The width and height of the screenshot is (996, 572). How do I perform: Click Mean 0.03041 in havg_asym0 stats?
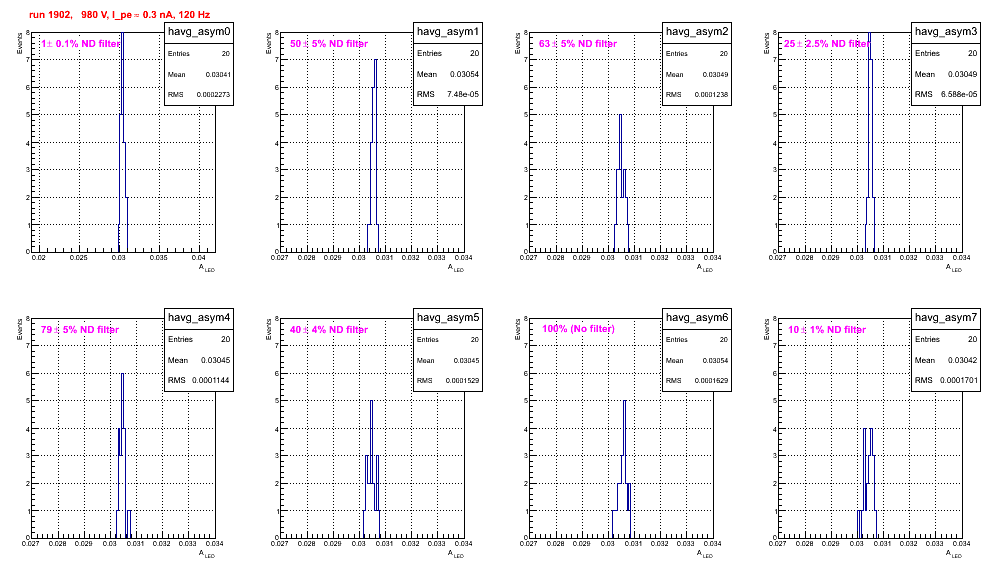click(199, 74)
